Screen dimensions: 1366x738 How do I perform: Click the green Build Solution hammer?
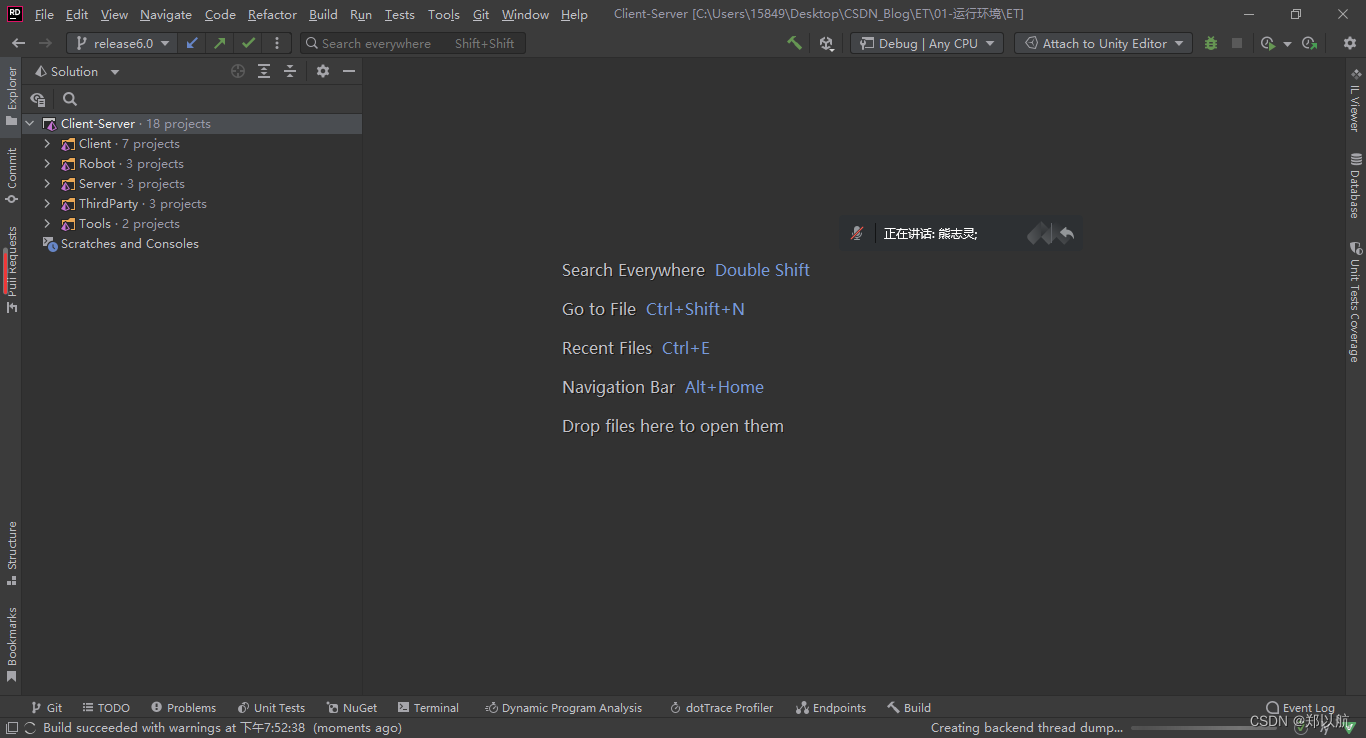tap(794, 43)
